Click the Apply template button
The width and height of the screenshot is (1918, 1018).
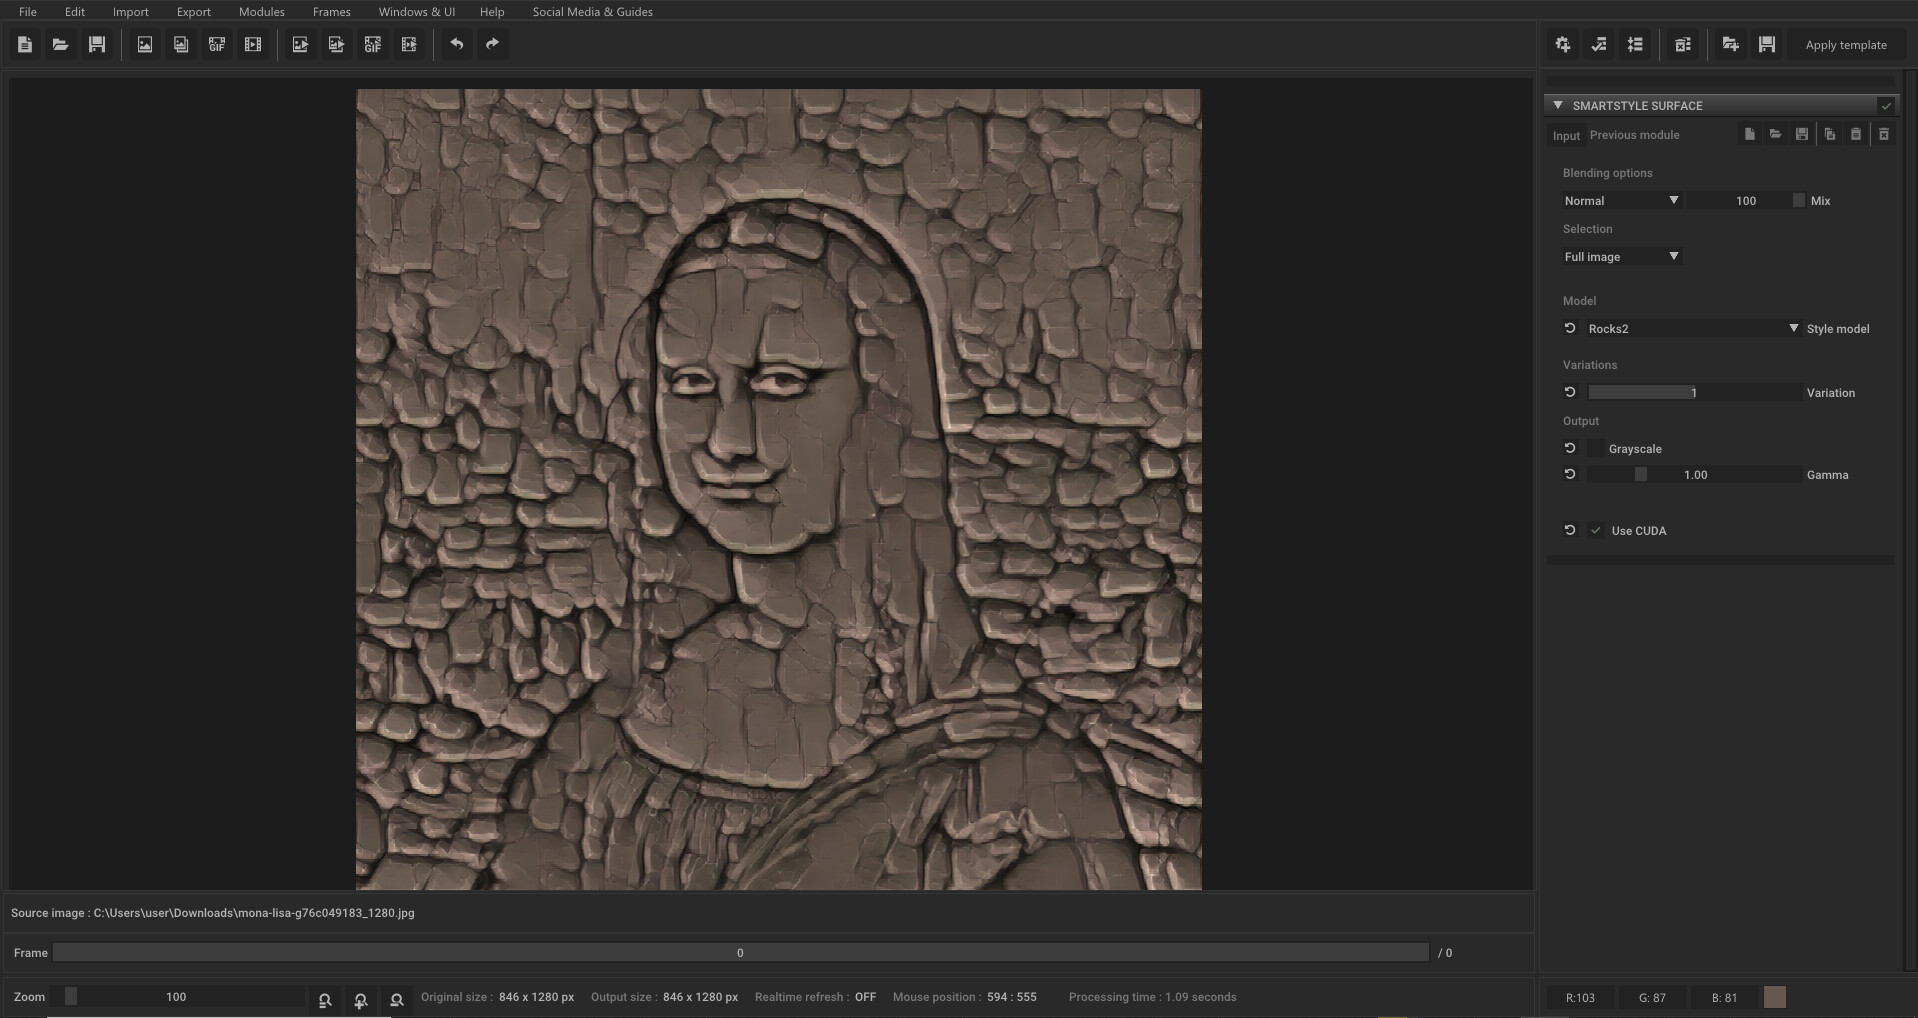pyautogui.click(x=1845, y=44)
